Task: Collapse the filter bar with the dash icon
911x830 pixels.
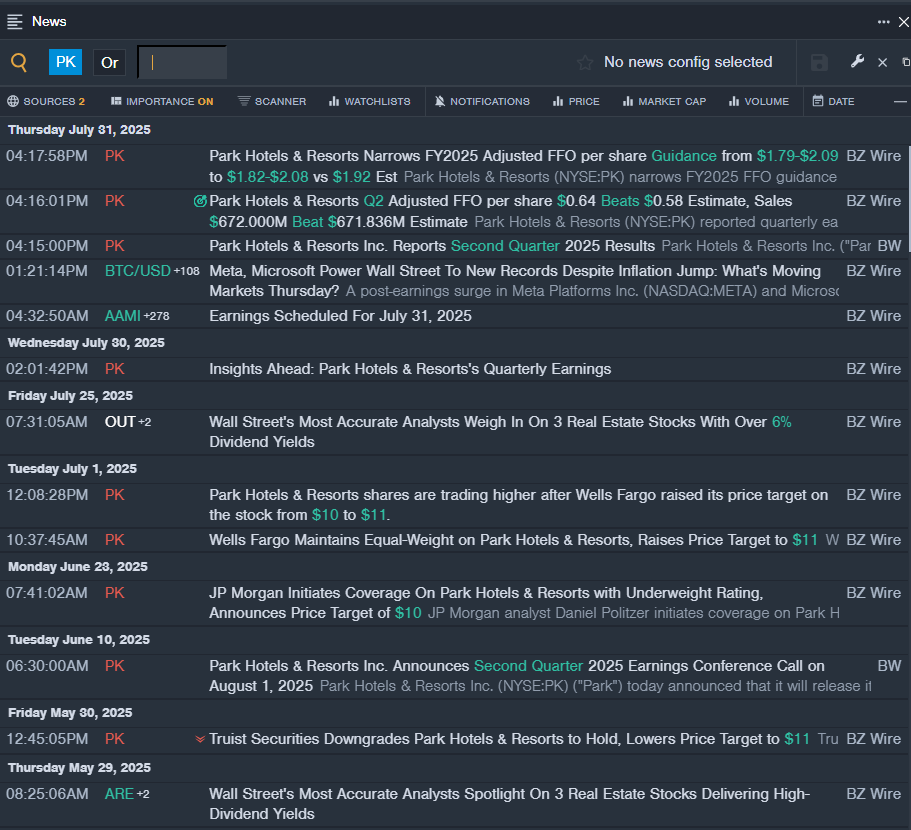Action: [x=900, y=102]
